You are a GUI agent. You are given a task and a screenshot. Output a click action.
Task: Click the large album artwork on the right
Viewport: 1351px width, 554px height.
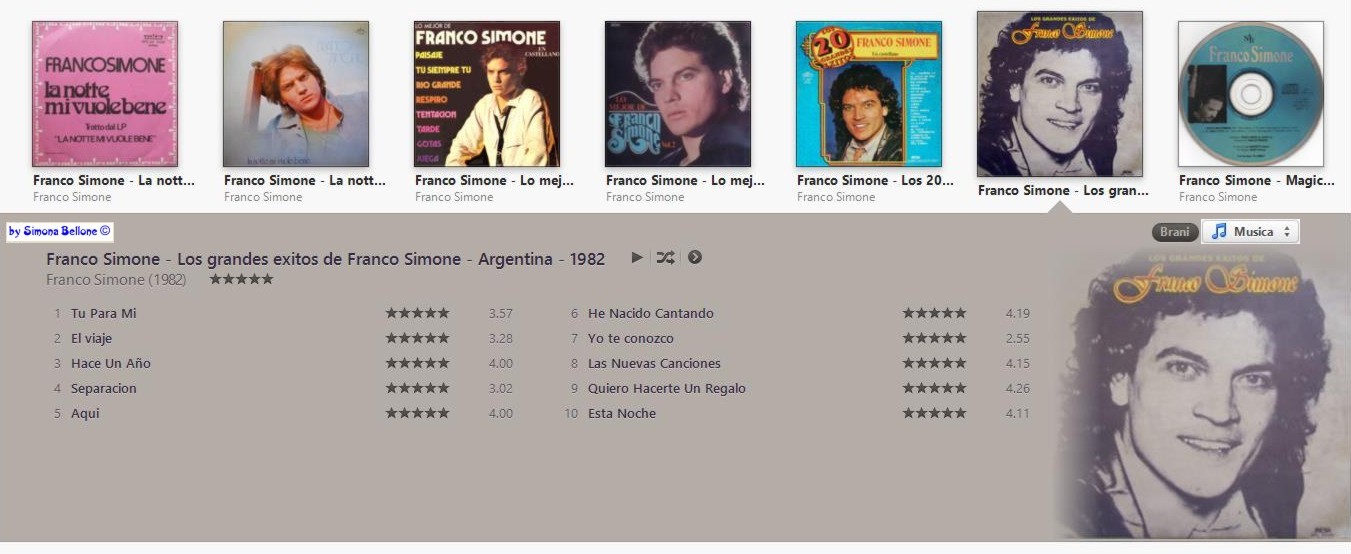pyautogui.click(x=1200, y=393)
